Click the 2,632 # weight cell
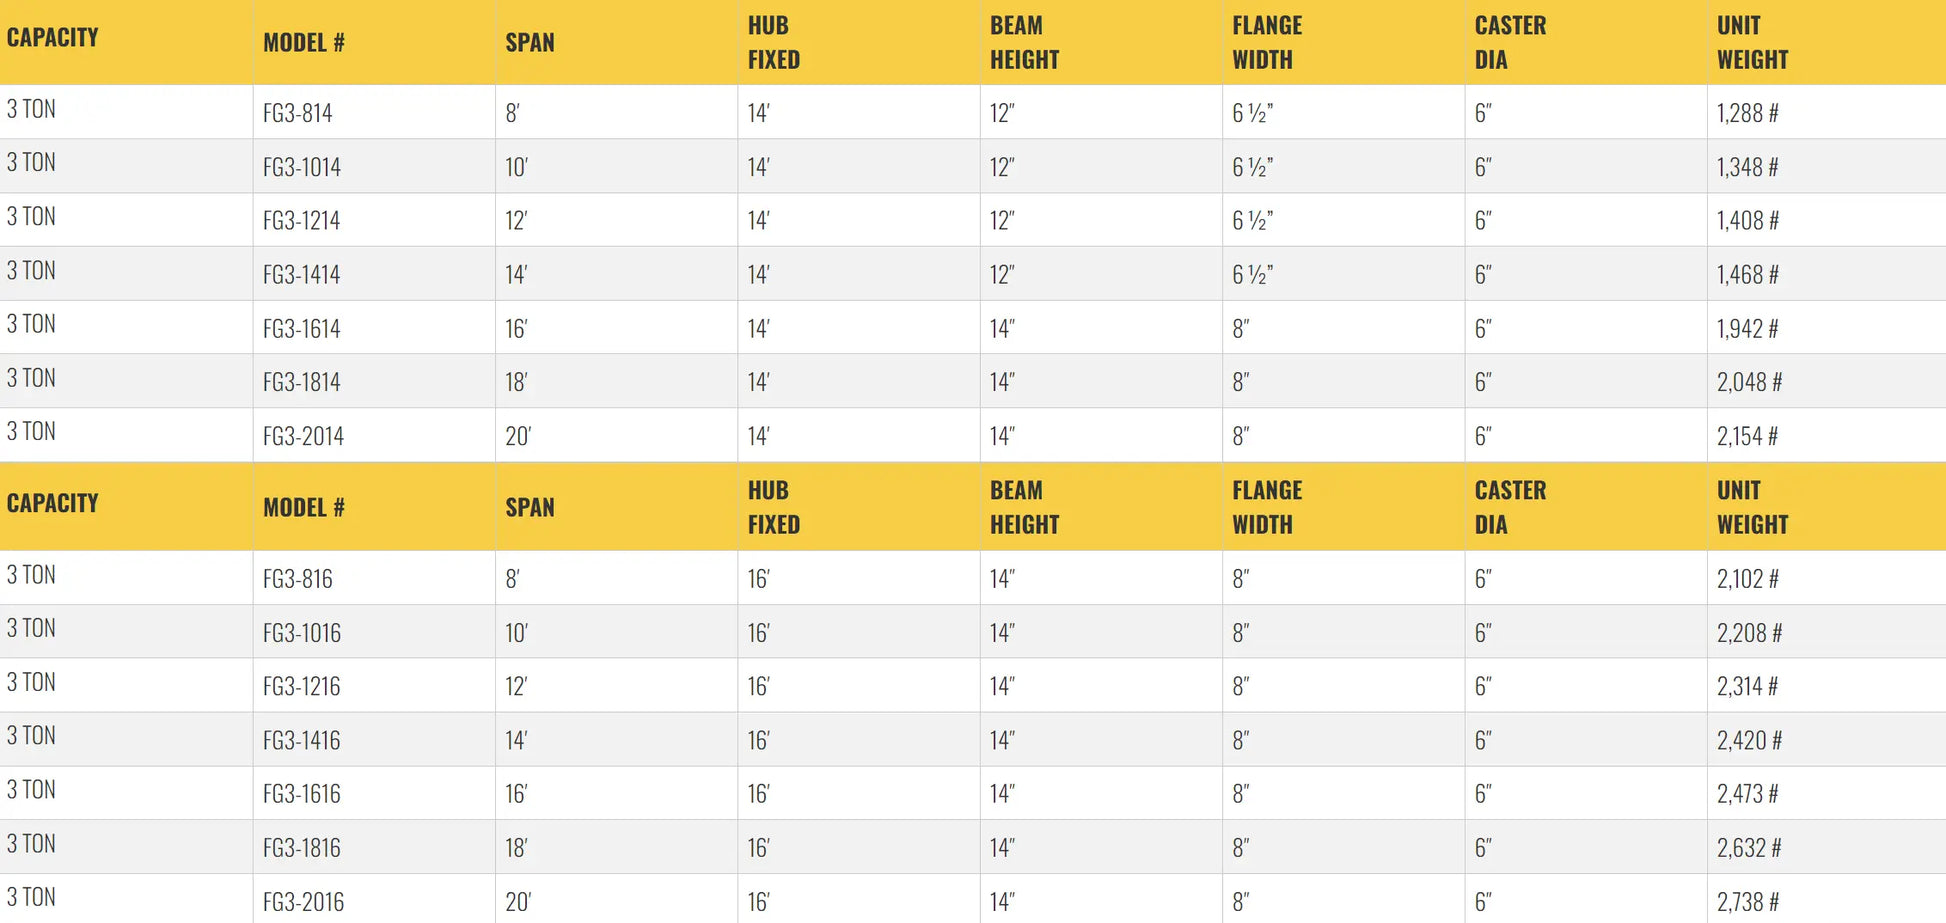Viewport: 1946px width, 923px height. click(1749, 848)
